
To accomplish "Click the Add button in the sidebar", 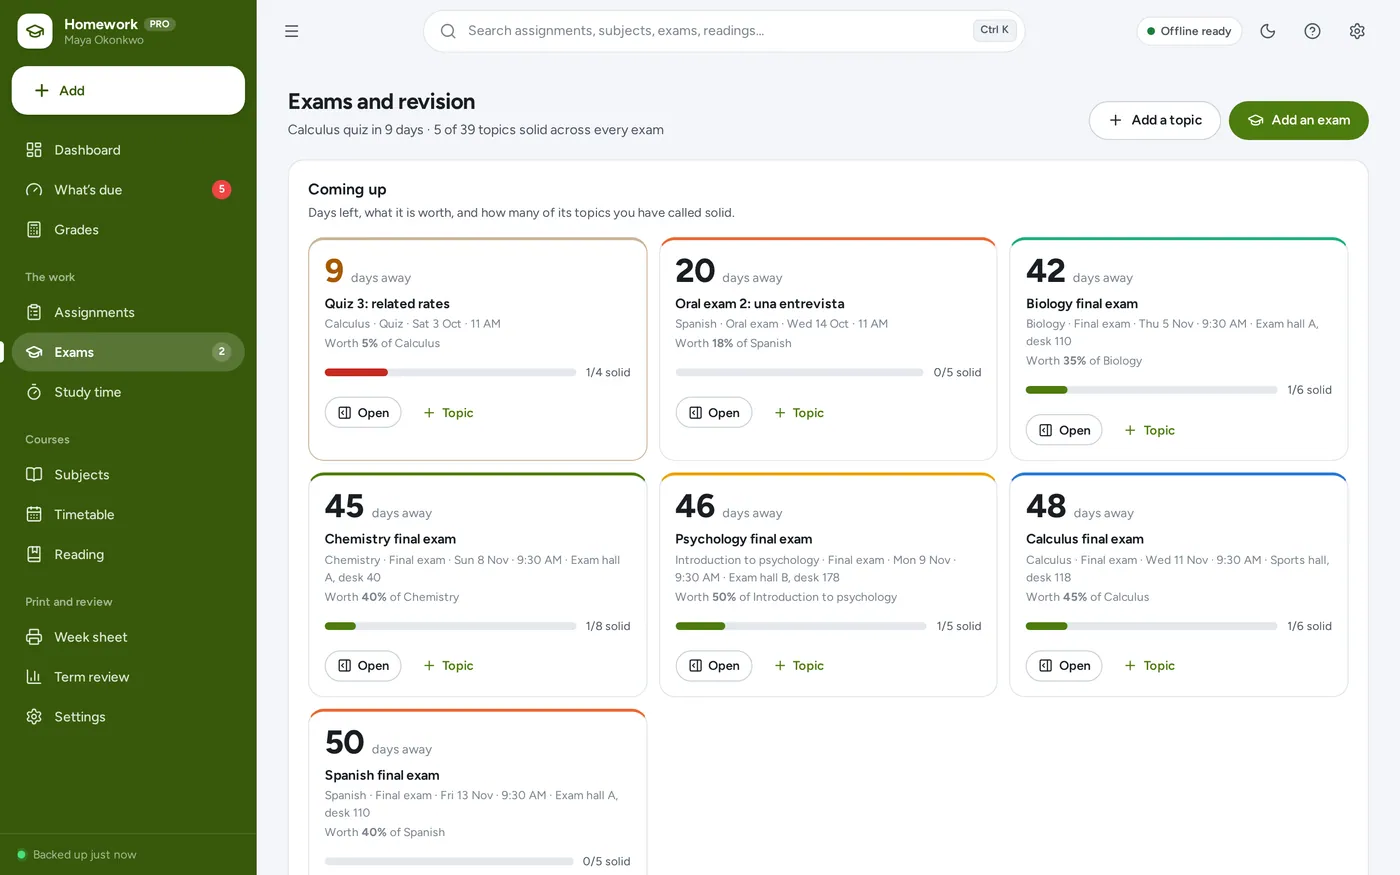I will [128, 90].
